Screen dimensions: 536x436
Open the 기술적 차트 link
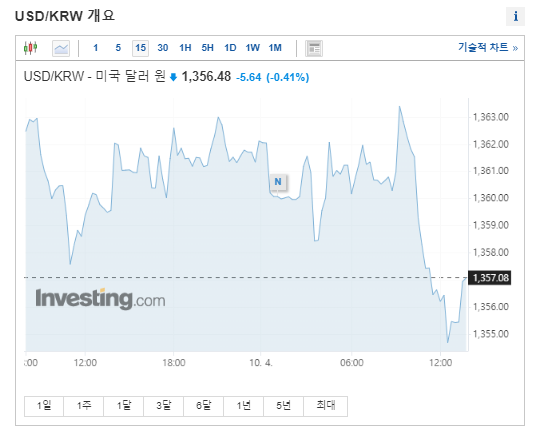coord(488,47)
